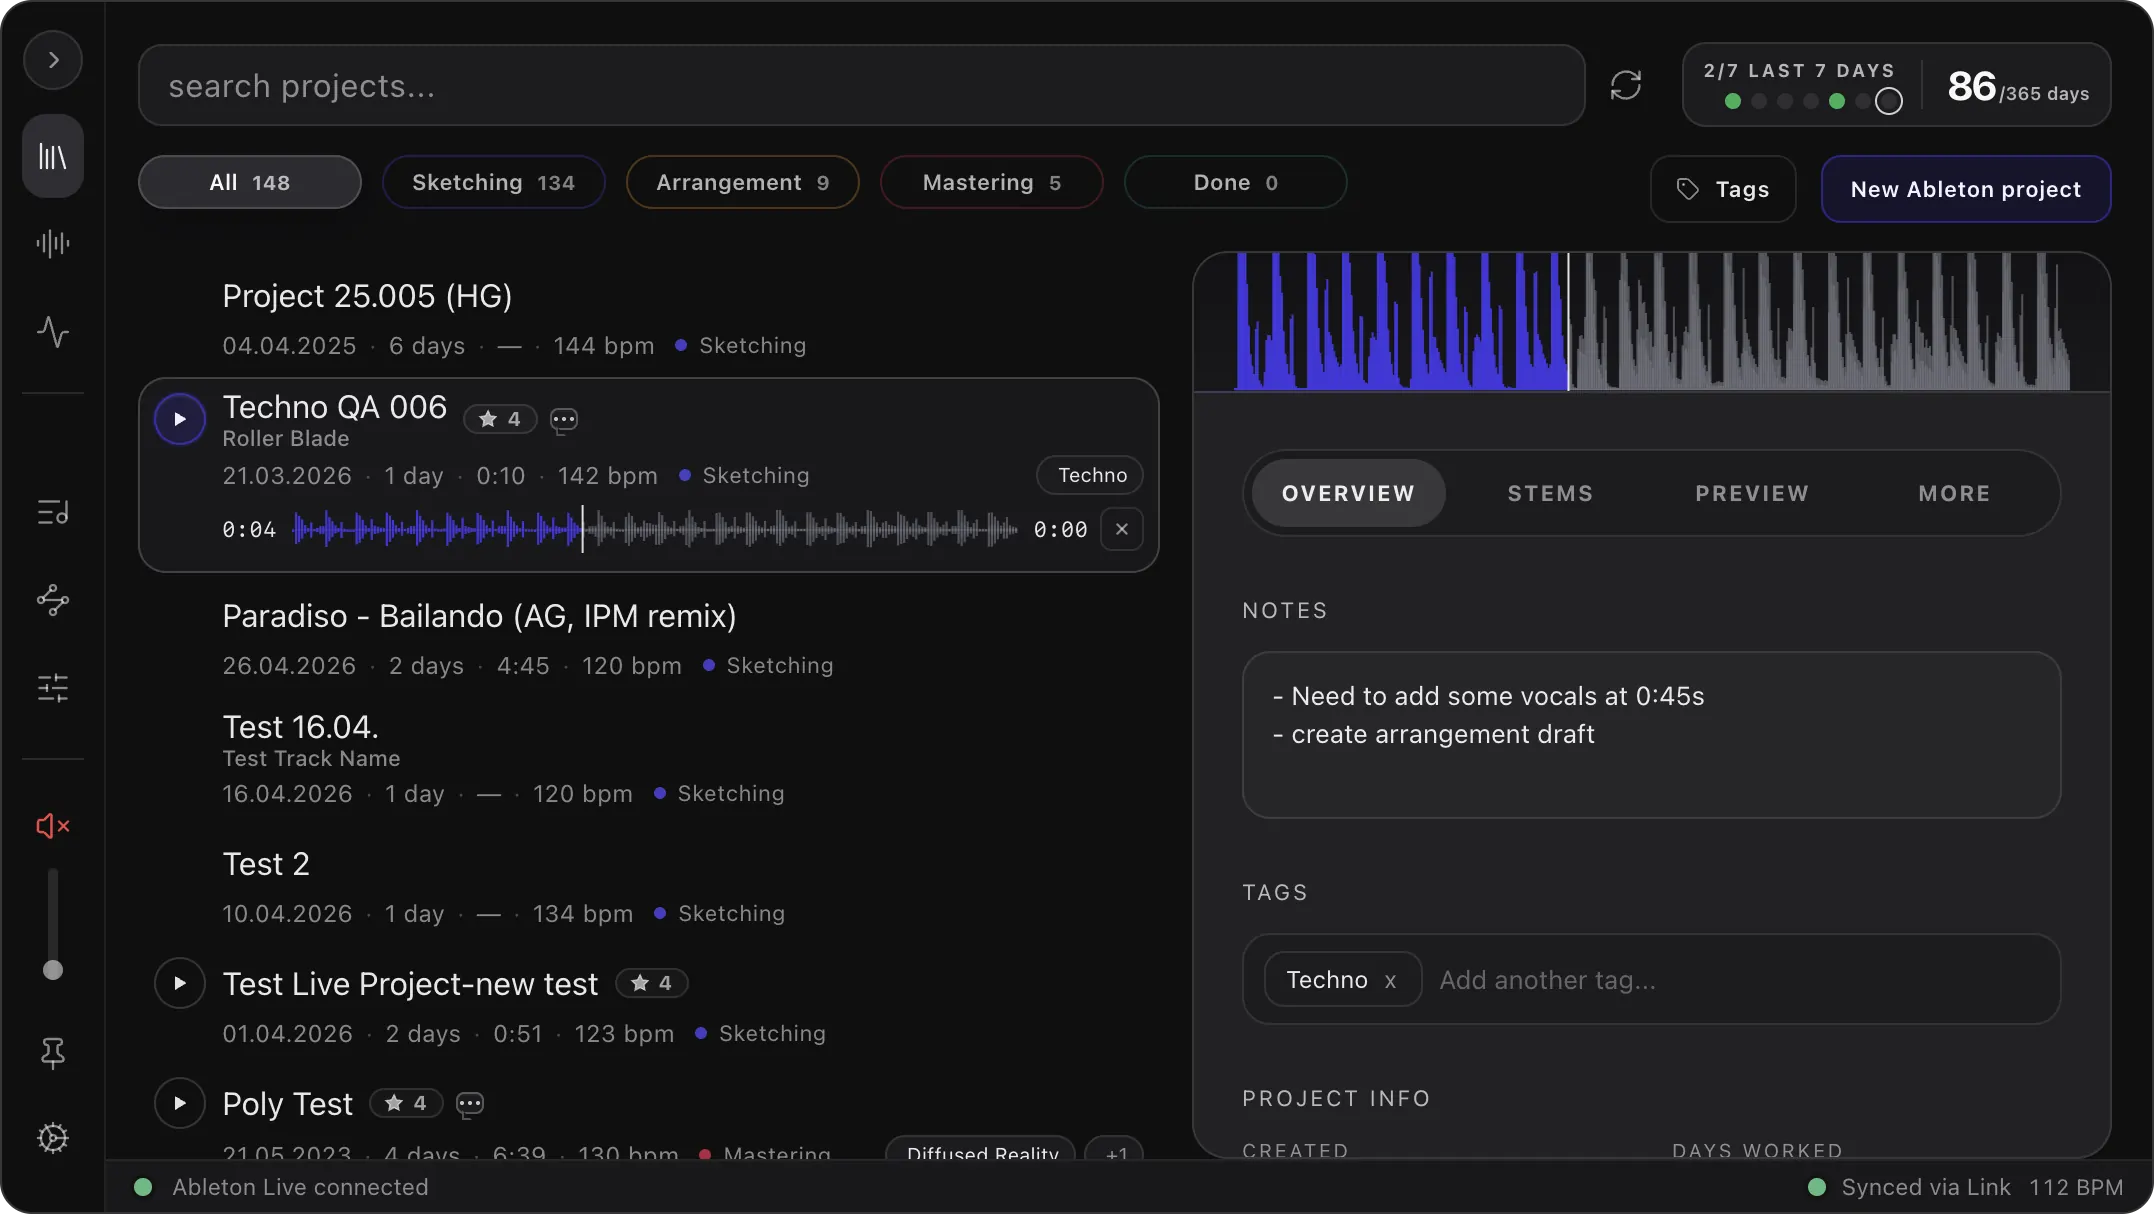Switch to the More tab

[1954, 493]
